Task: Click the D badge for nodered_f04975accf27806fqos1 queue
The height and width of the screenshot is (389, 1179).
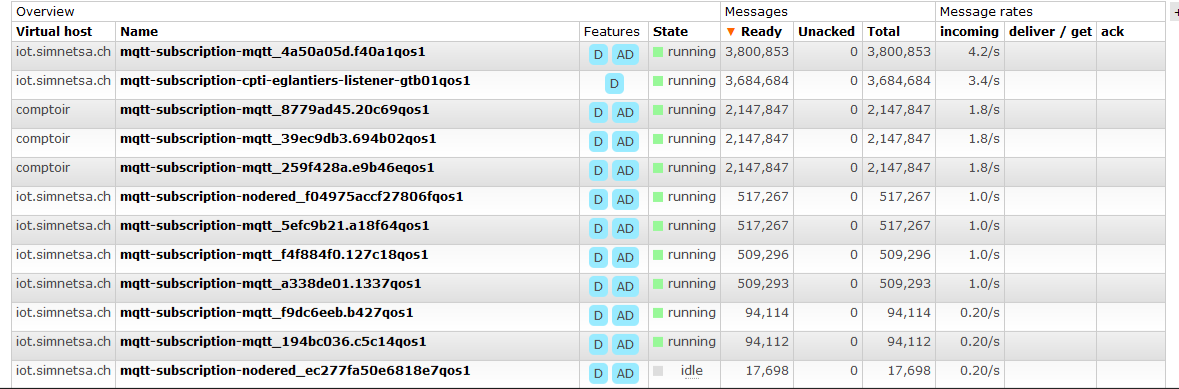Action: coord(599,200)
